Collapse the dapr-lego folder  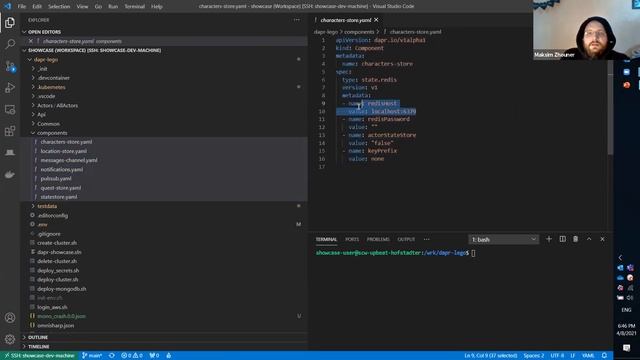click(x=46, y=60)
